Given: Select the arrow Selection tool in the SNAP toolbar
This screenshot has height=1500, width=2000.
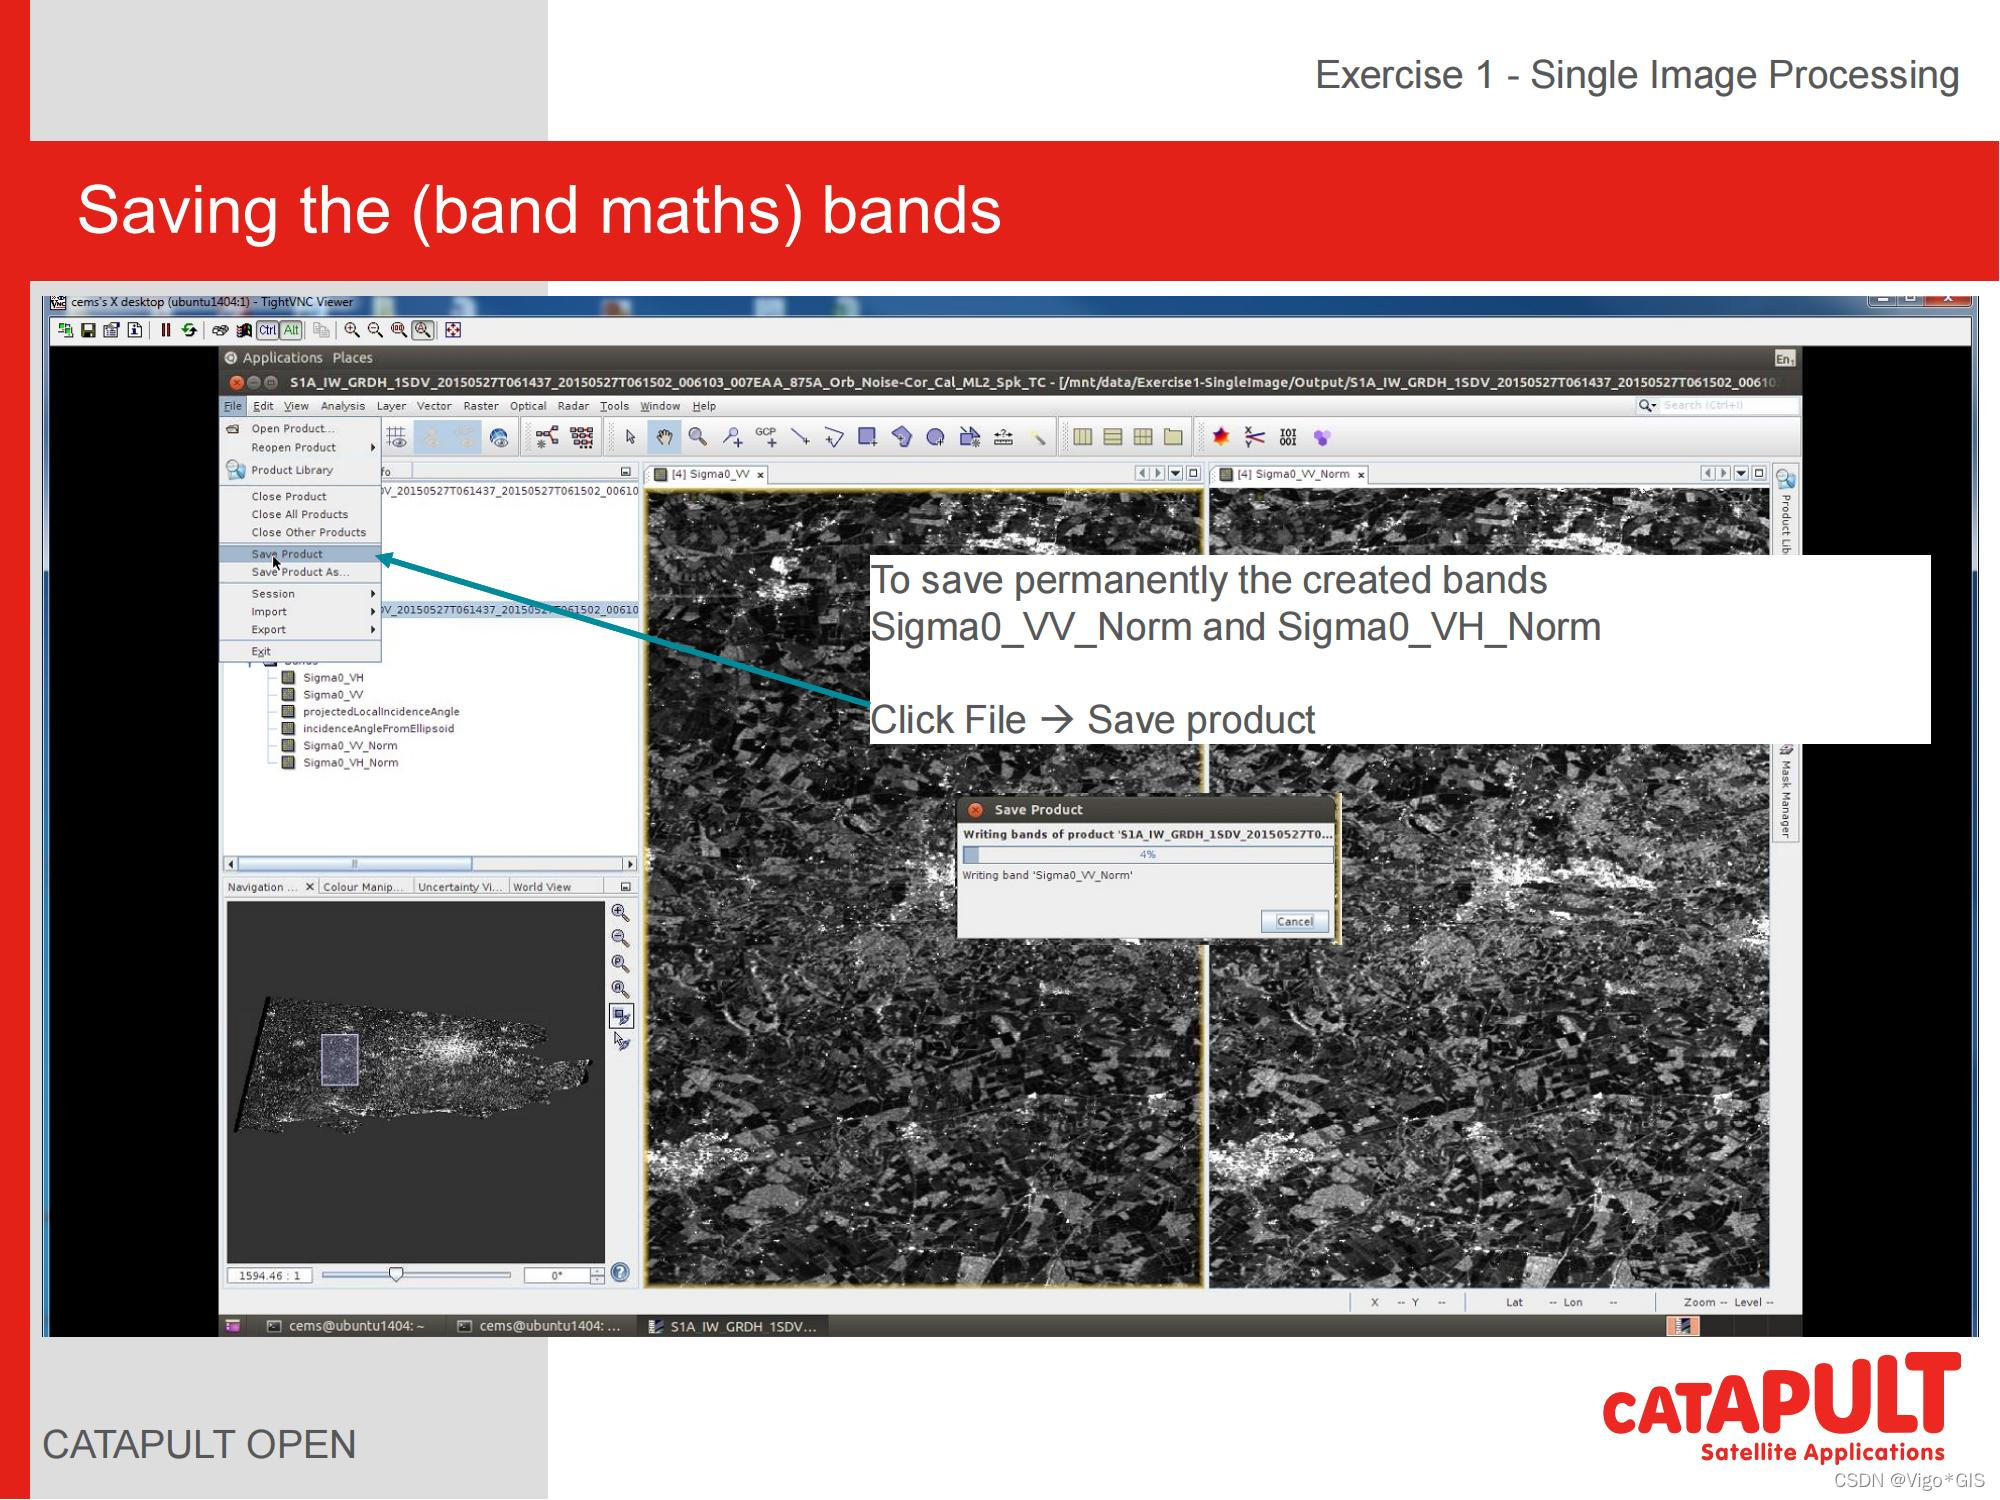Looking at the screenshot, I should pos(630,437).
